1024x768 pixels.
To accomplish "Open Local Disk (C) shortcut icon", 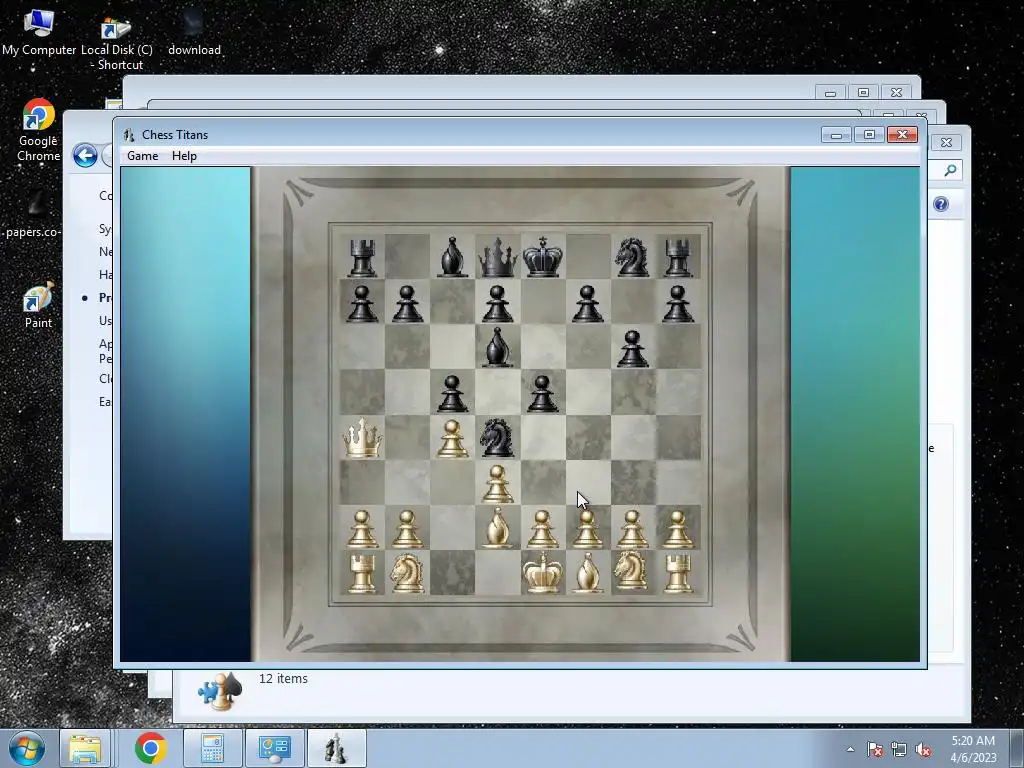I will [x=116, y=43].
